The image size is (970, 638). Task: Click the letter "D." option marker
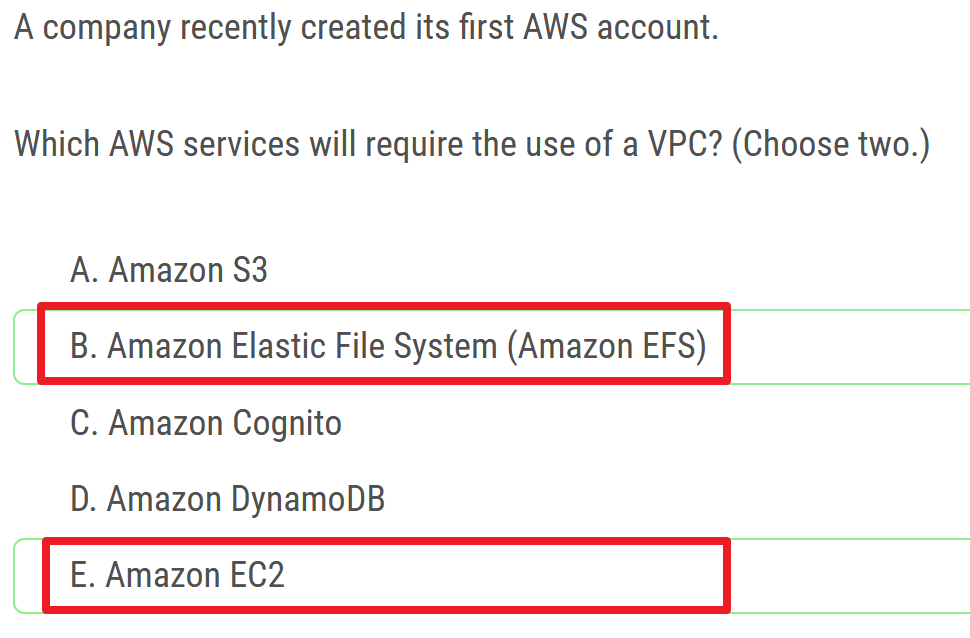pos(84,498)
